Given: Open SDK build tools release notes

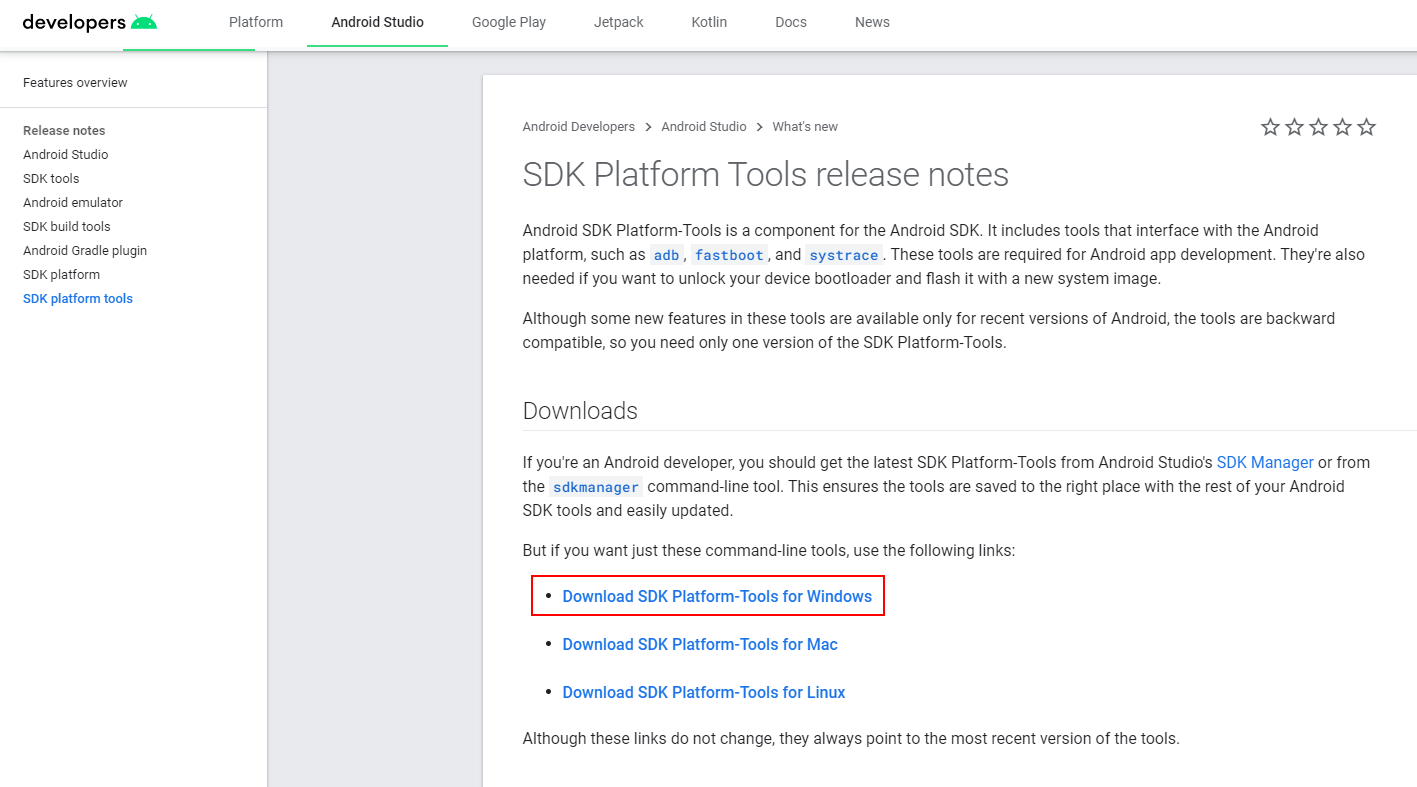Looking at the screenshot, I should [67, 227].
